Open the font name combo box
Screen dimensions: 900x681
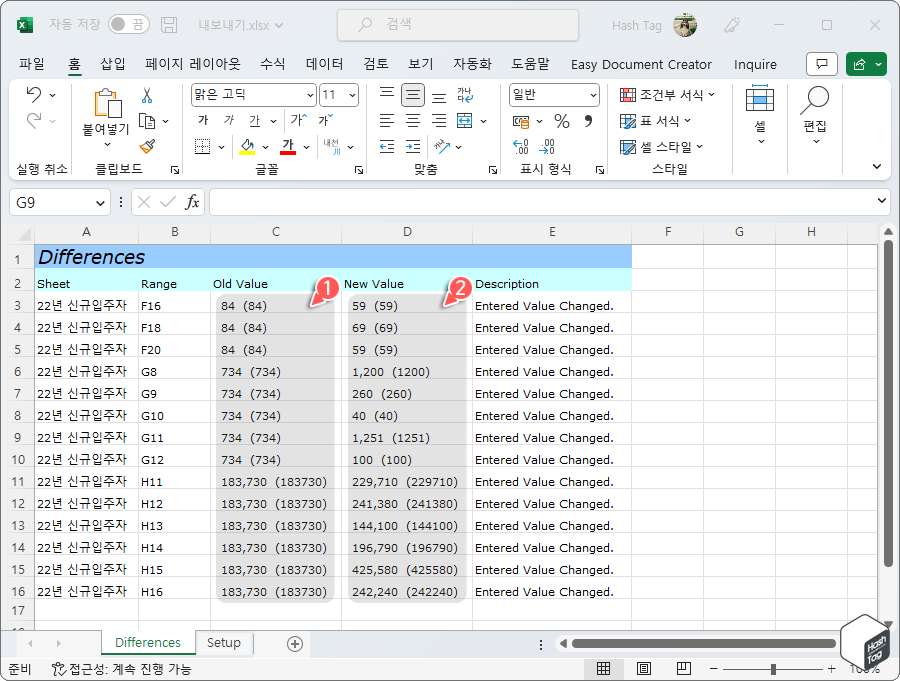pyautogui.click(x=254, y=95)
